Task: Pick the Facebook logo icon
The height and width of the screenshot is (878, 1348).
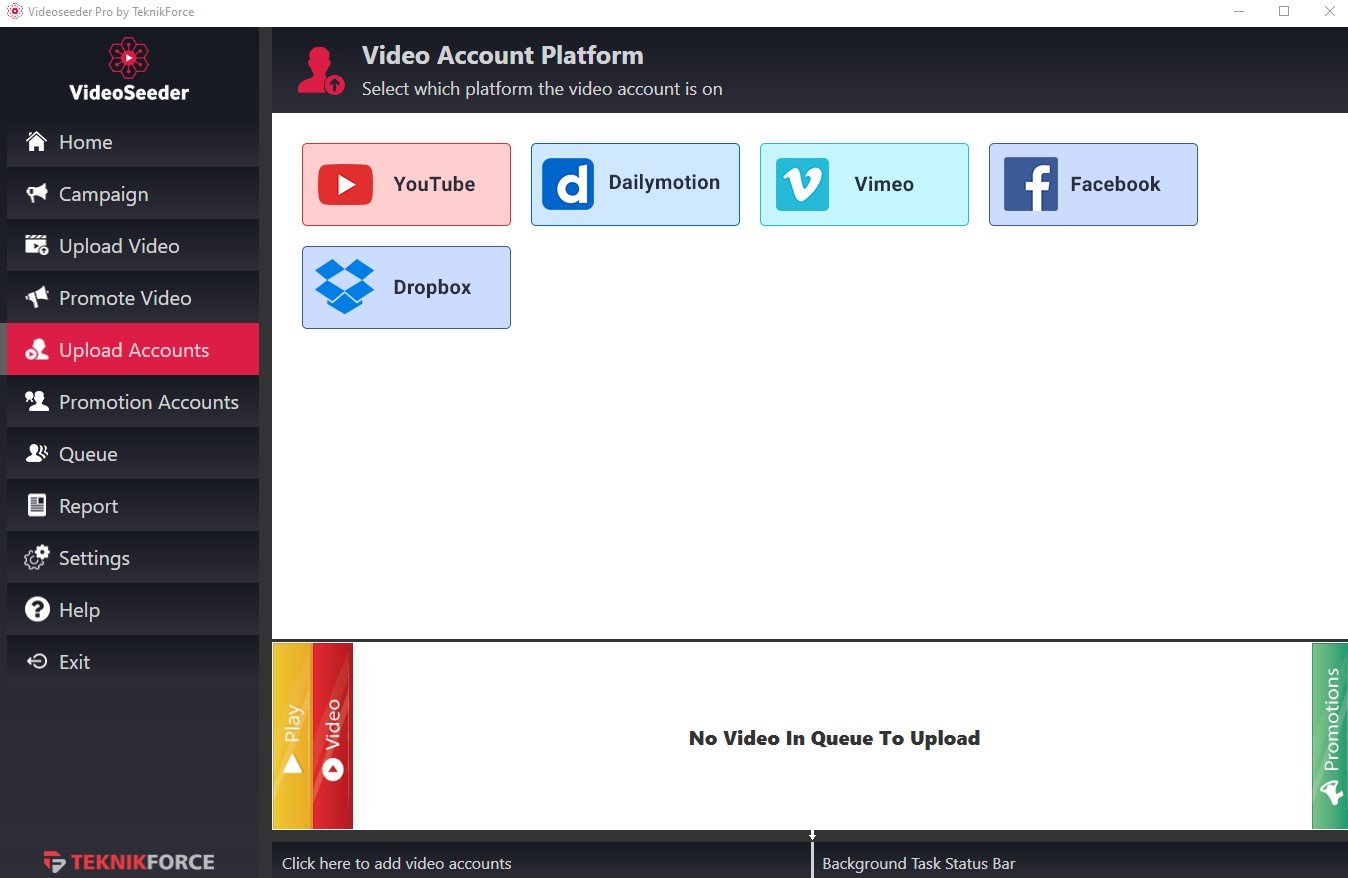Action: coord(1030,184)
